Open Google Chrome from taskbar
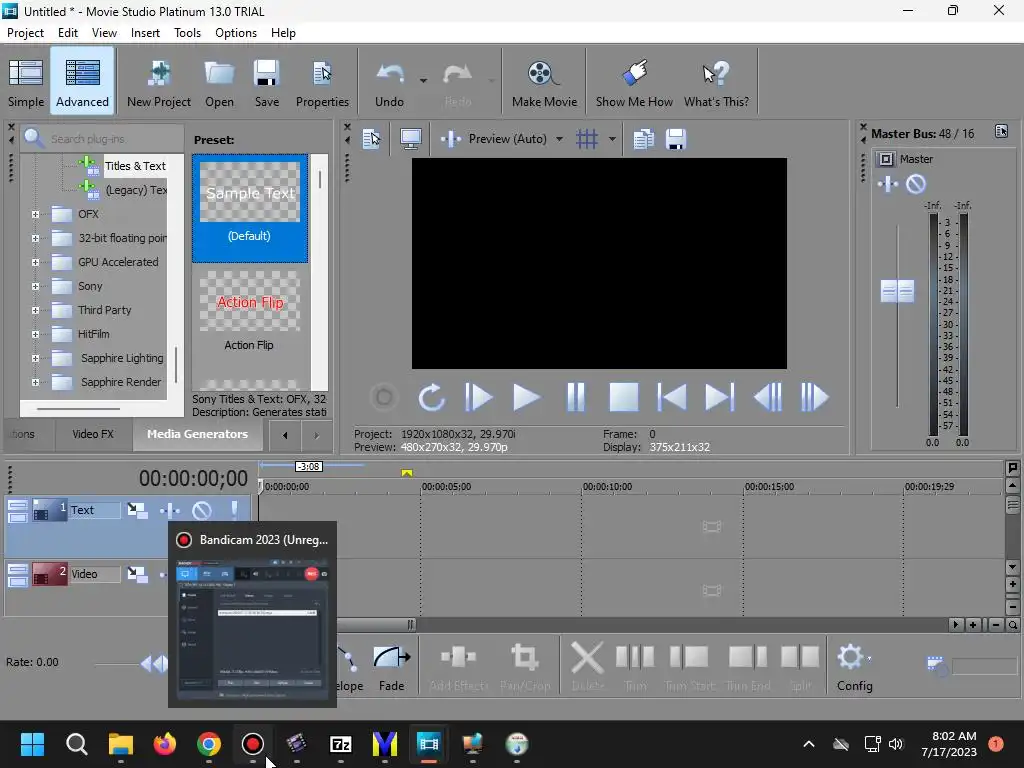The image size is (1024, 768). point(208,744)
